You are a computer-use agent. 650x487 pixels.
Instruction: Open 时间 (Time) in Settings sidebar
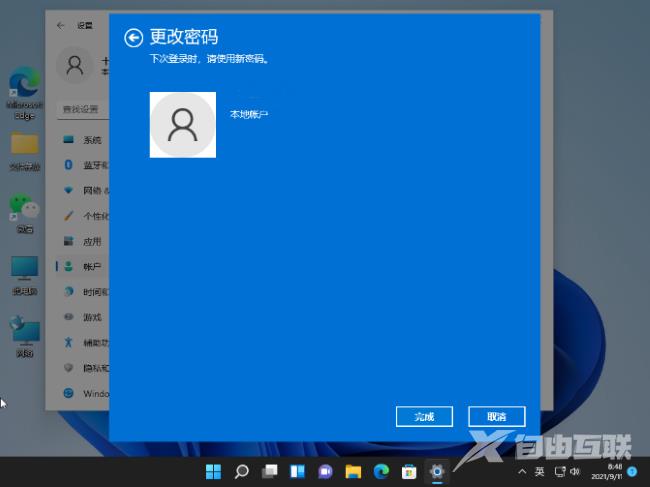[x=83, y=292]
